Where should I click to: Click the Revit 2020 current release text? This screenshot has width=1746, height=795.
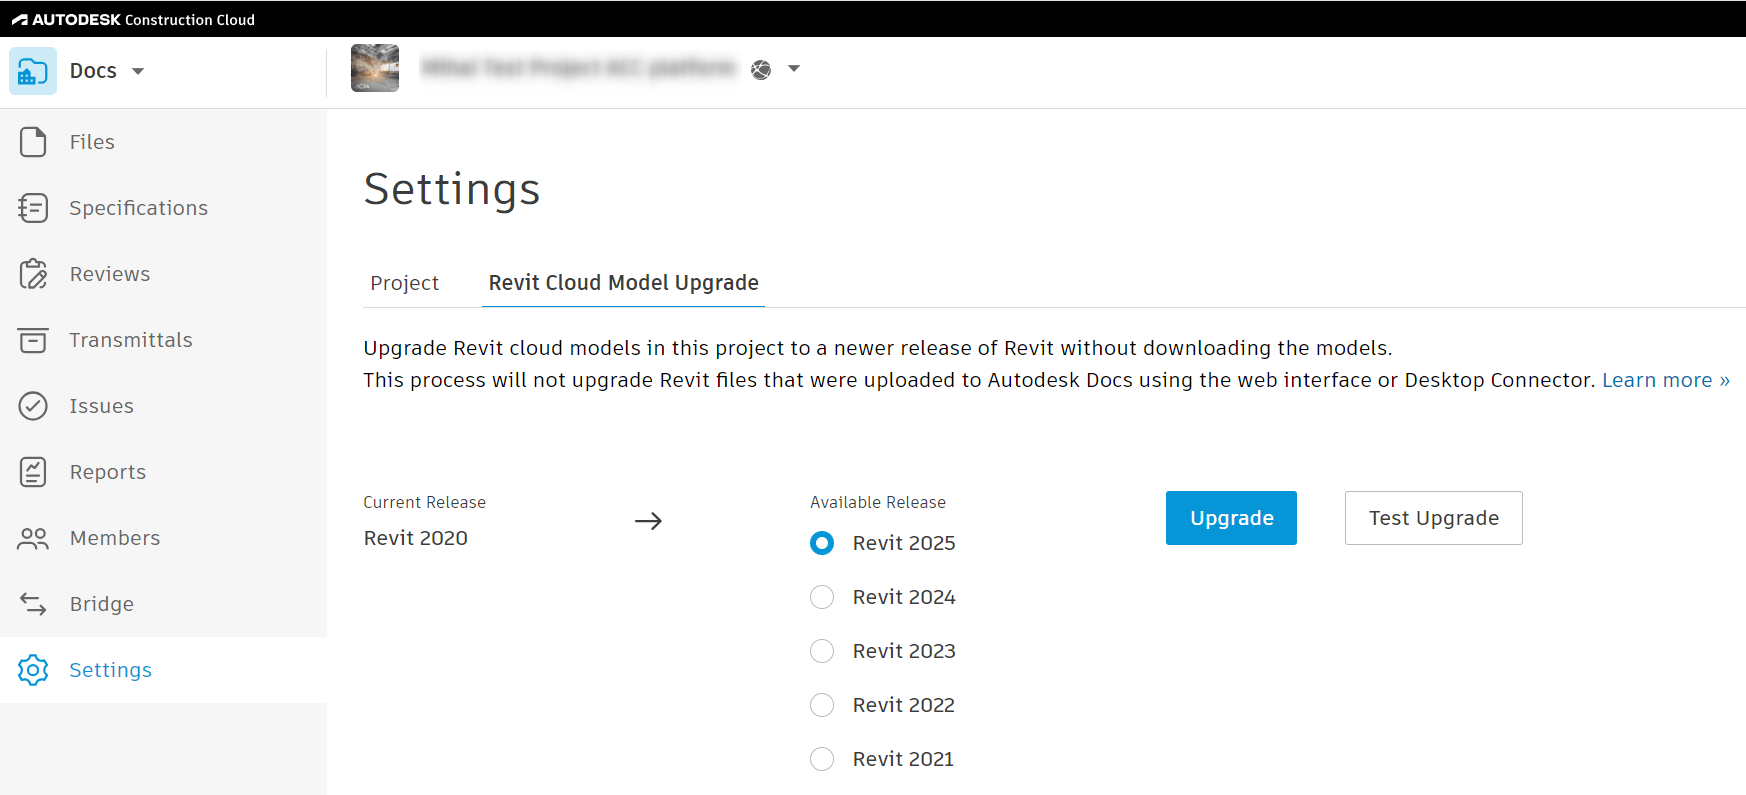pyautogui.click(x=416, y=538)
